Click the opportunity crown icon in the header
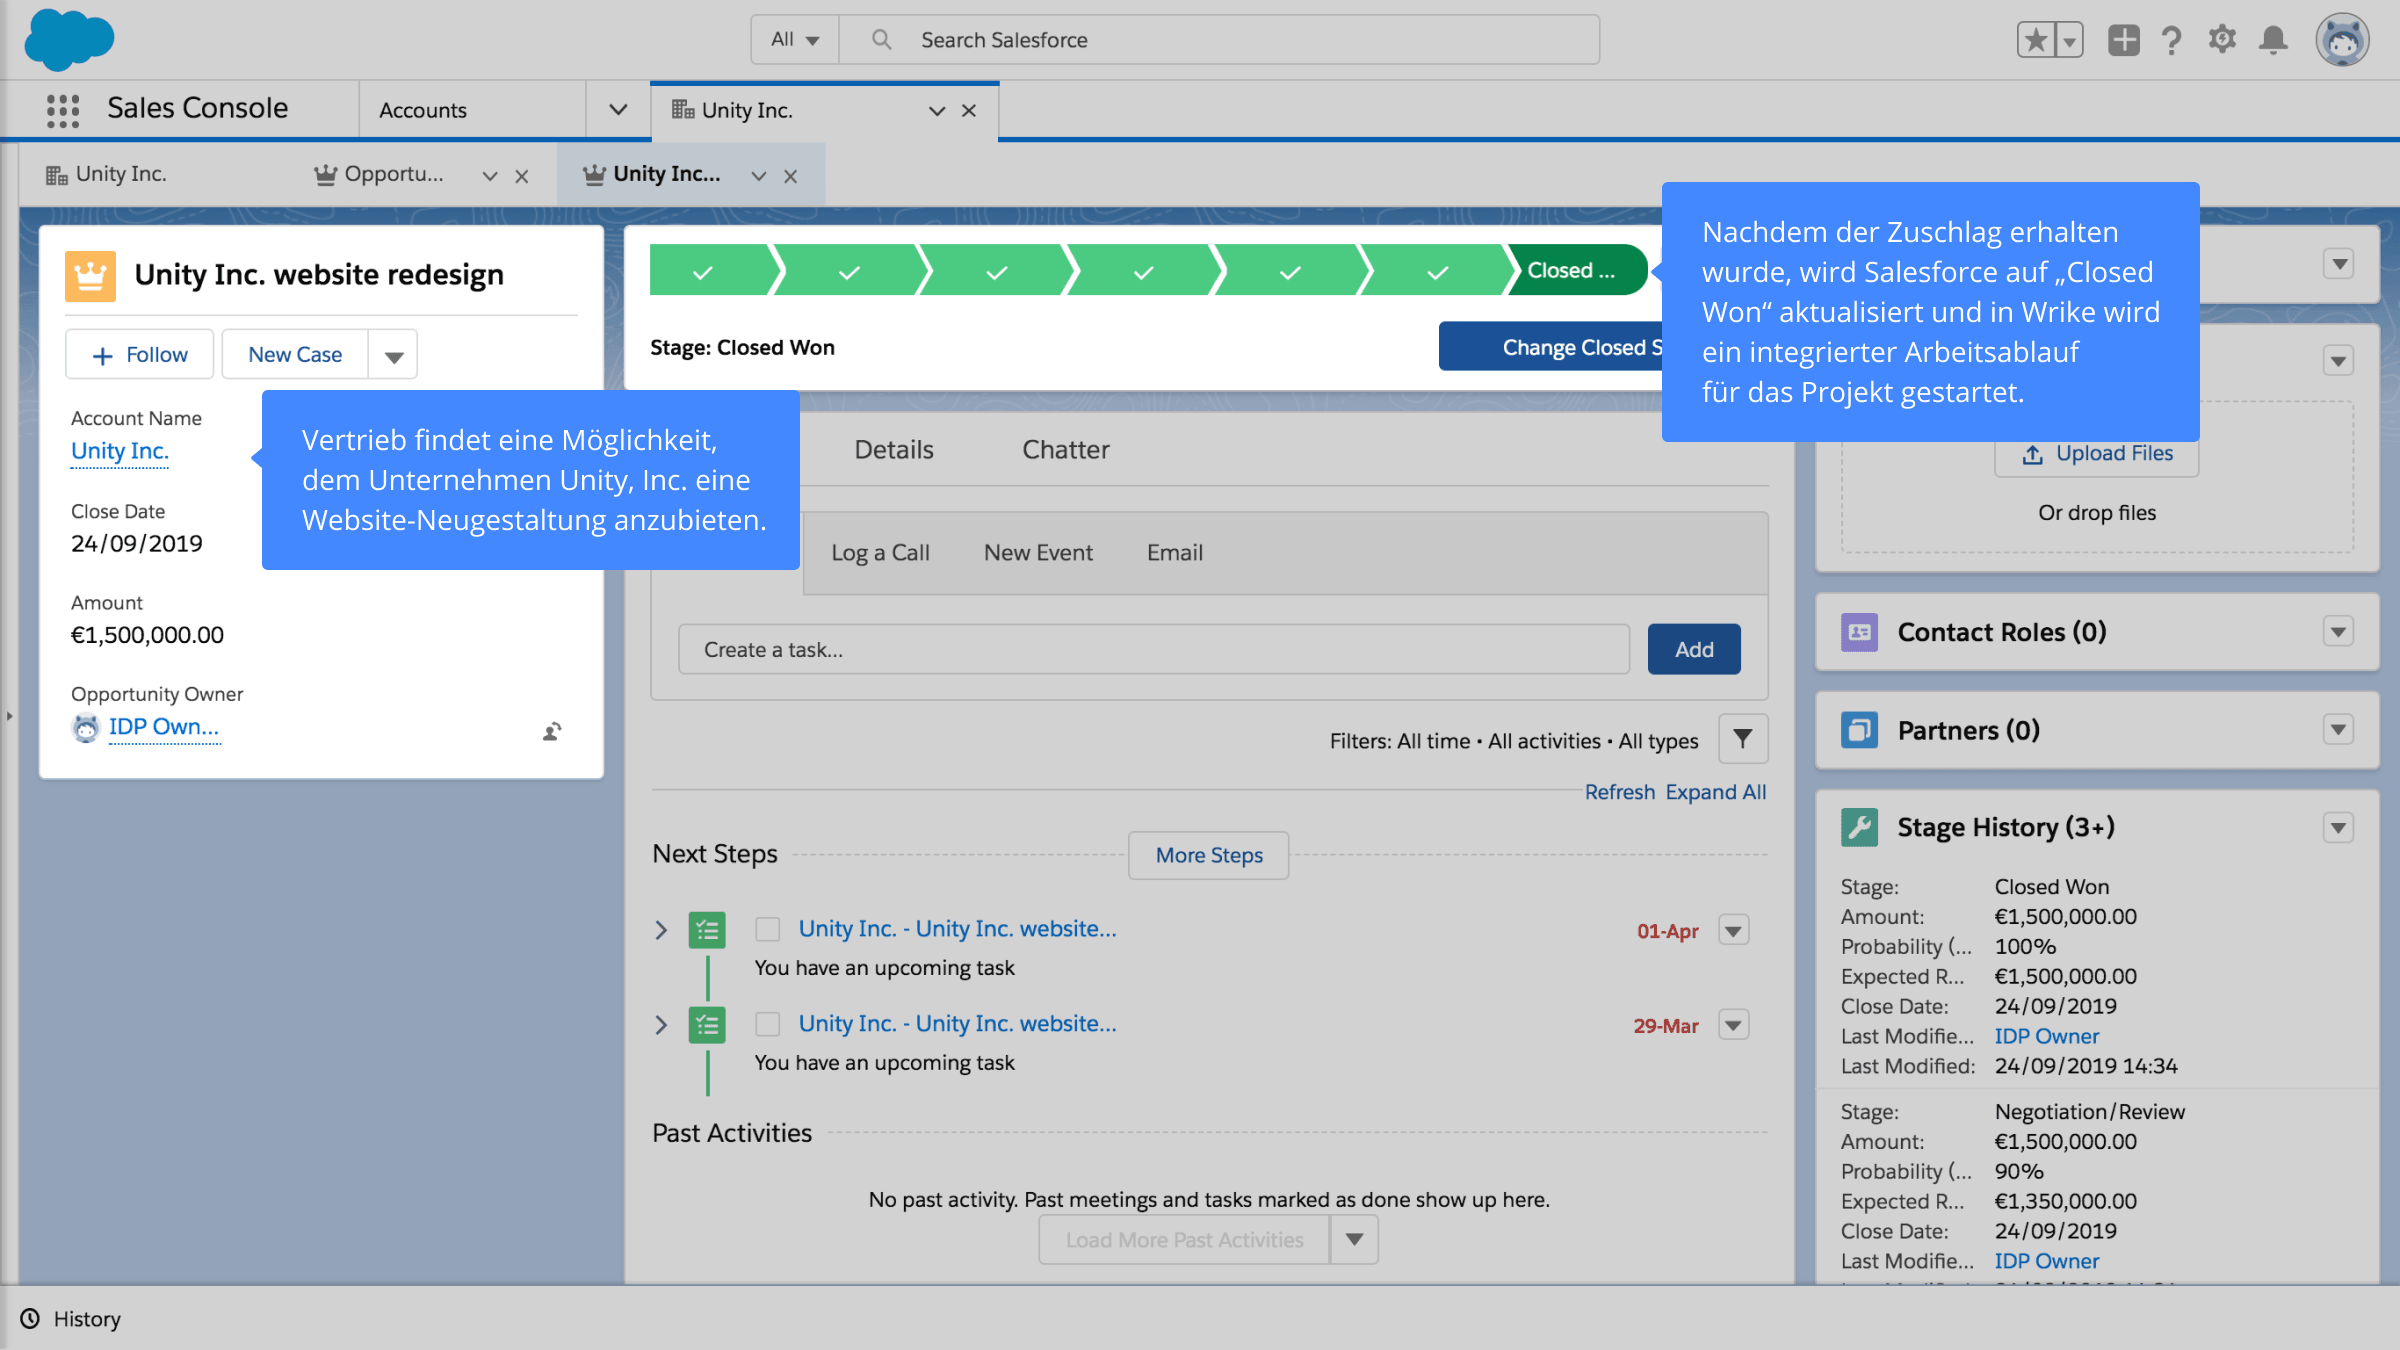The height and width of the screenshot is (1350, 2400). click(x=90, y=276)
